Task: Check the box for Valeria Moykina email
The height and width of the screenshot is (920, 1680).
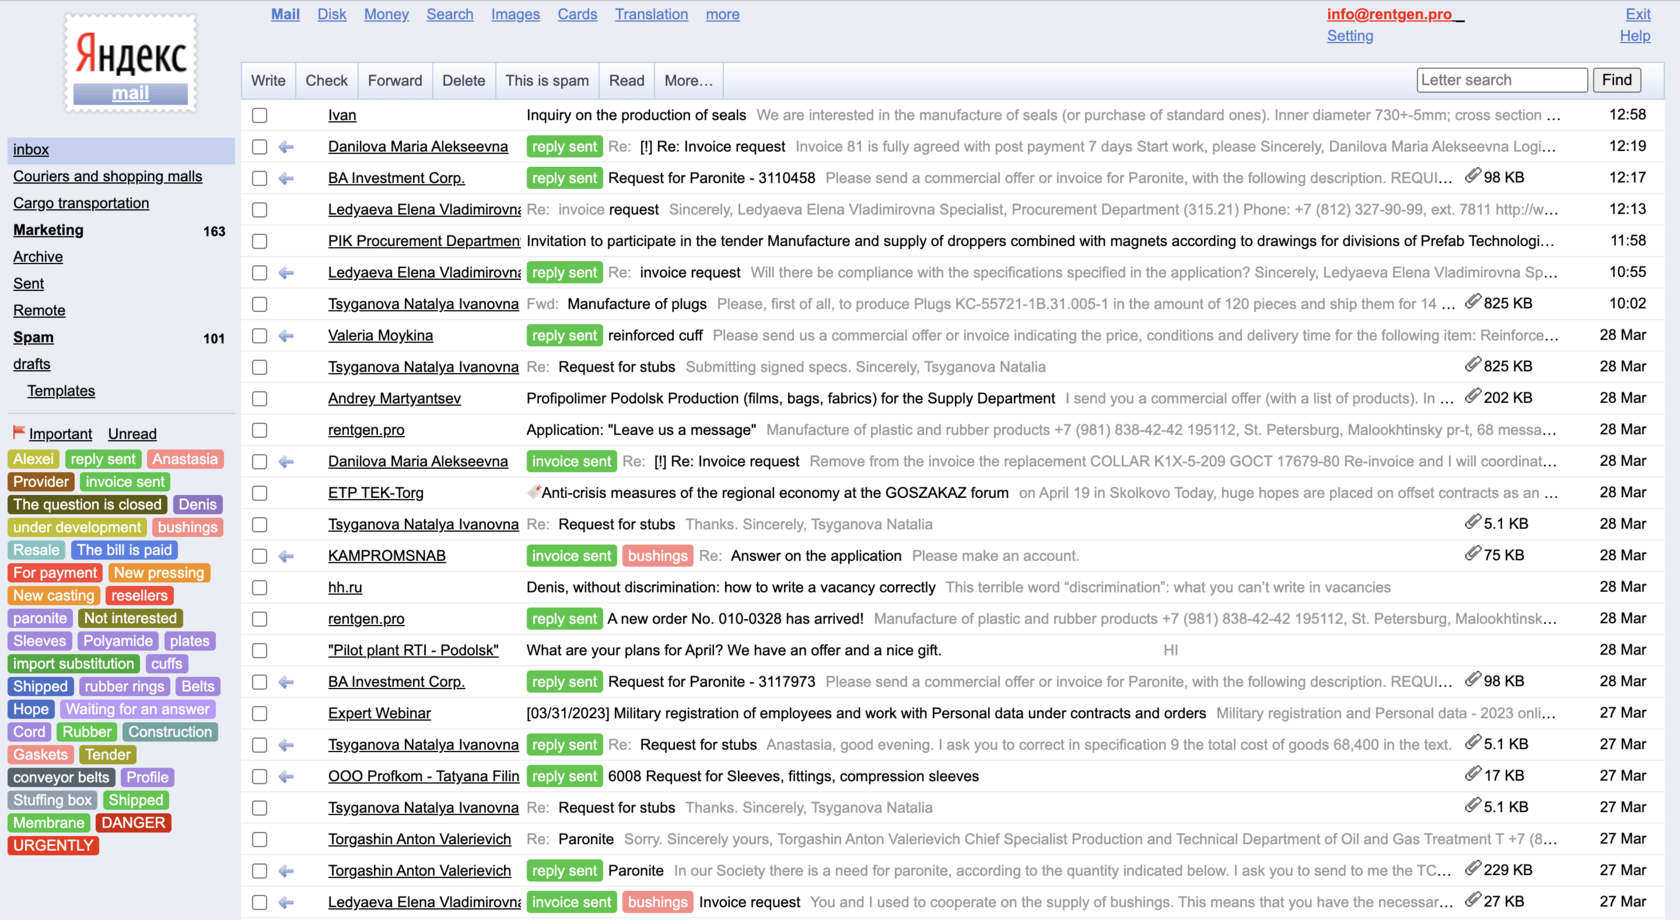Action: 260,336
